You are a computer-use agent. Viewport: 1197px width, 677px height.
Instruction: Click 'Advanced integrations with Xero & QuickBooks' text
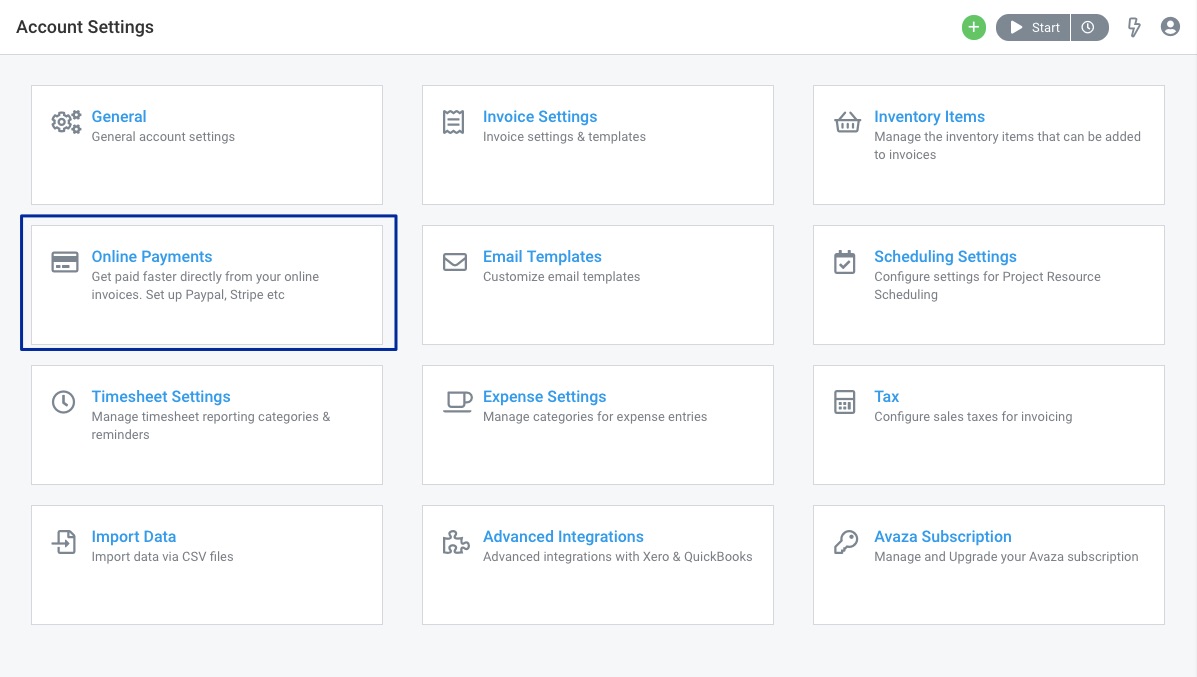(618, 556)
